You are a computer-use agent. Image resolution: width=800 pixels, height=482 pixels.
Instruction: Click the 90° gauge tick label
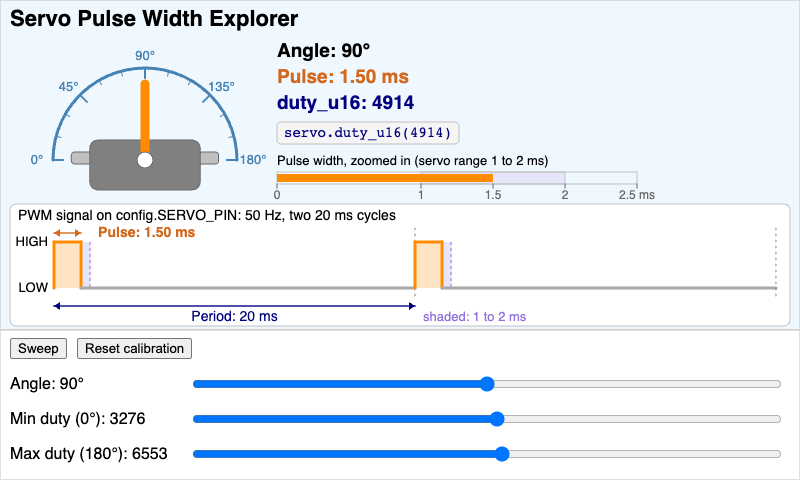pos(145,56)
